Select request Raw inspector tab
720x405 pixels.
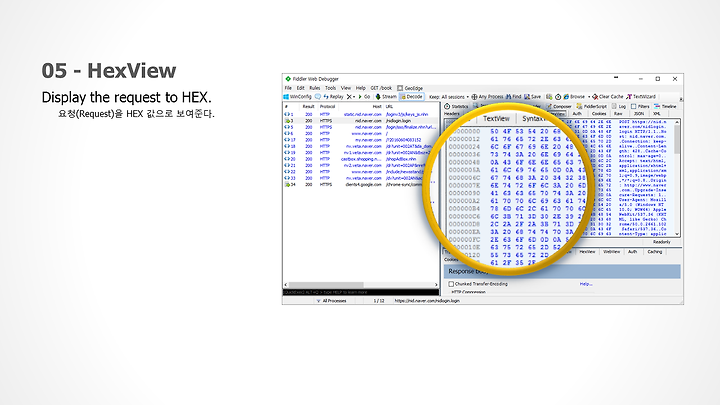(619, 113)
